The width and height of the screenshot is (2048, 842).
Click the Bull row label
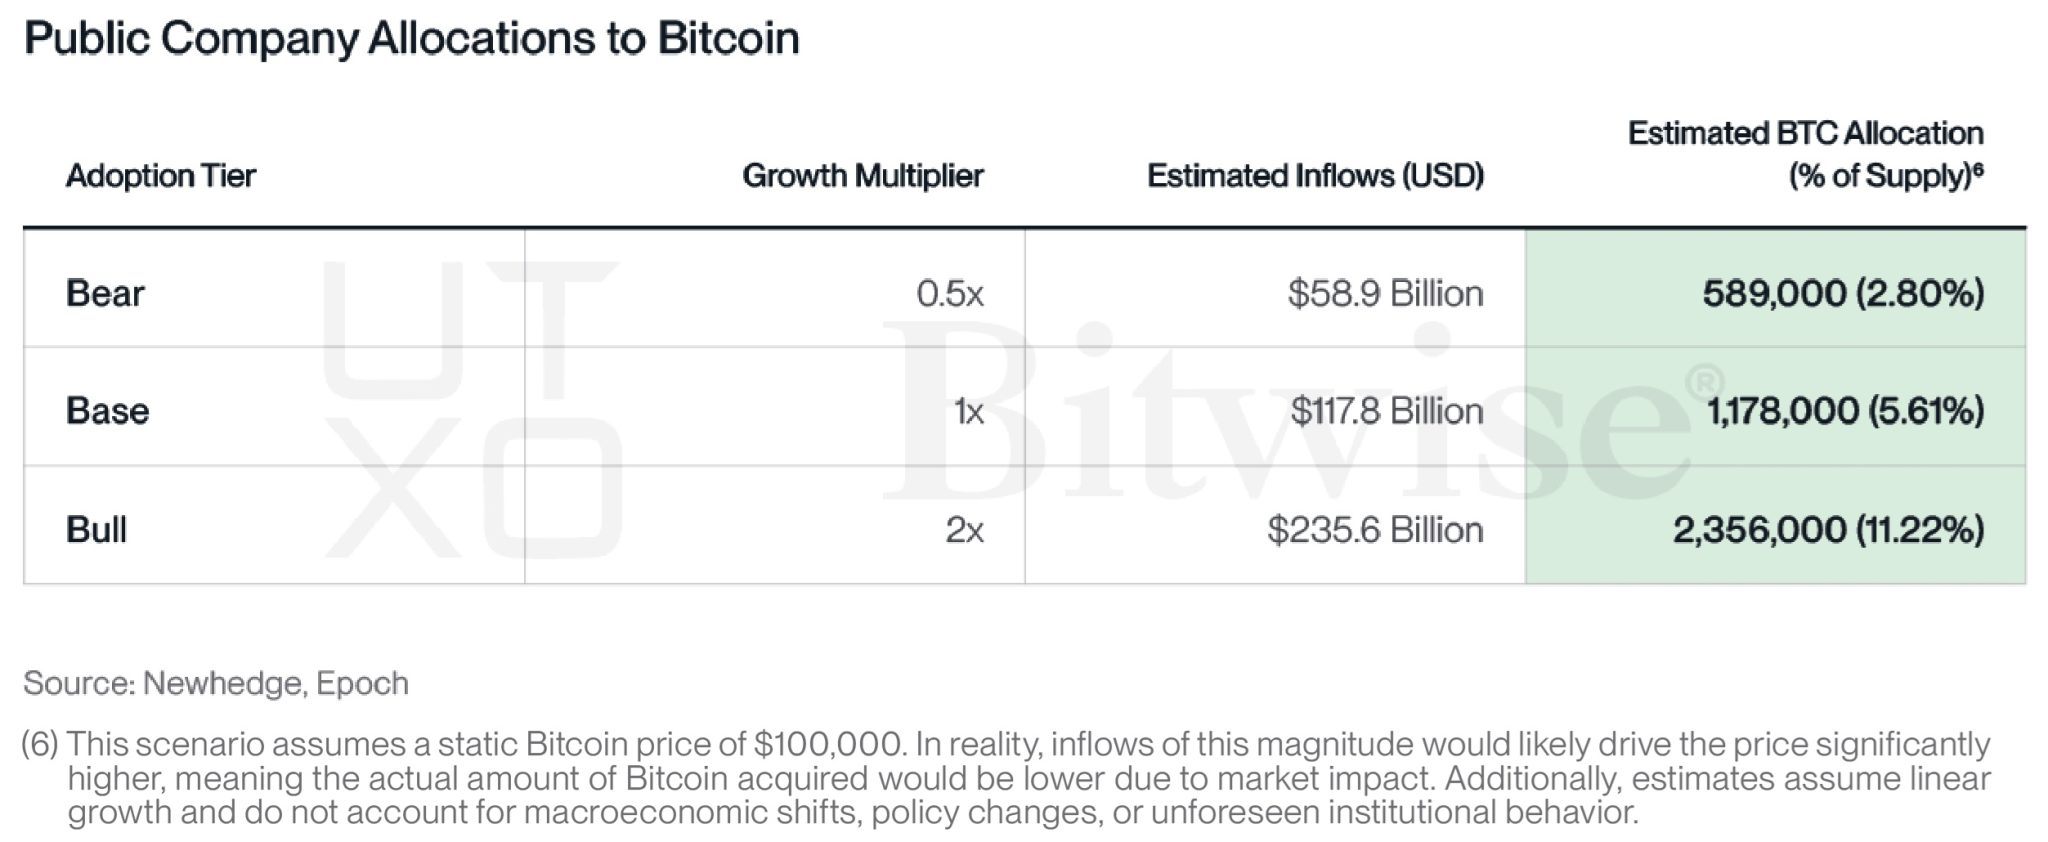tap(96, 529)
